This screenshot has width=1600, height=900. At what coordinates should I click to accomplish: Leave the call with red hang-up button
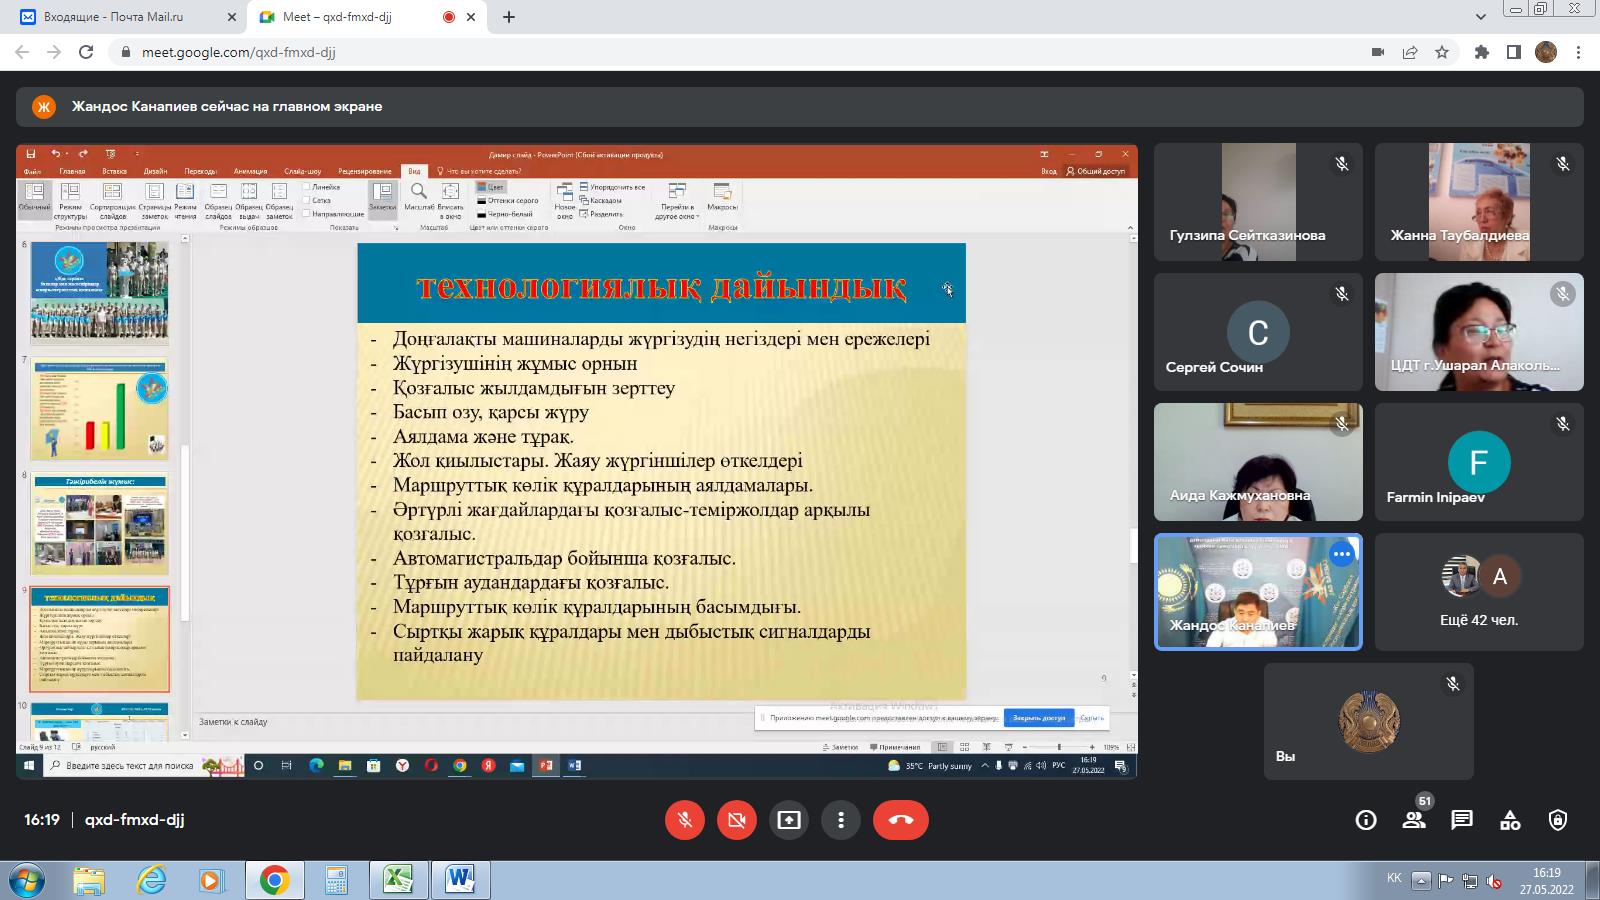[900, 820]
